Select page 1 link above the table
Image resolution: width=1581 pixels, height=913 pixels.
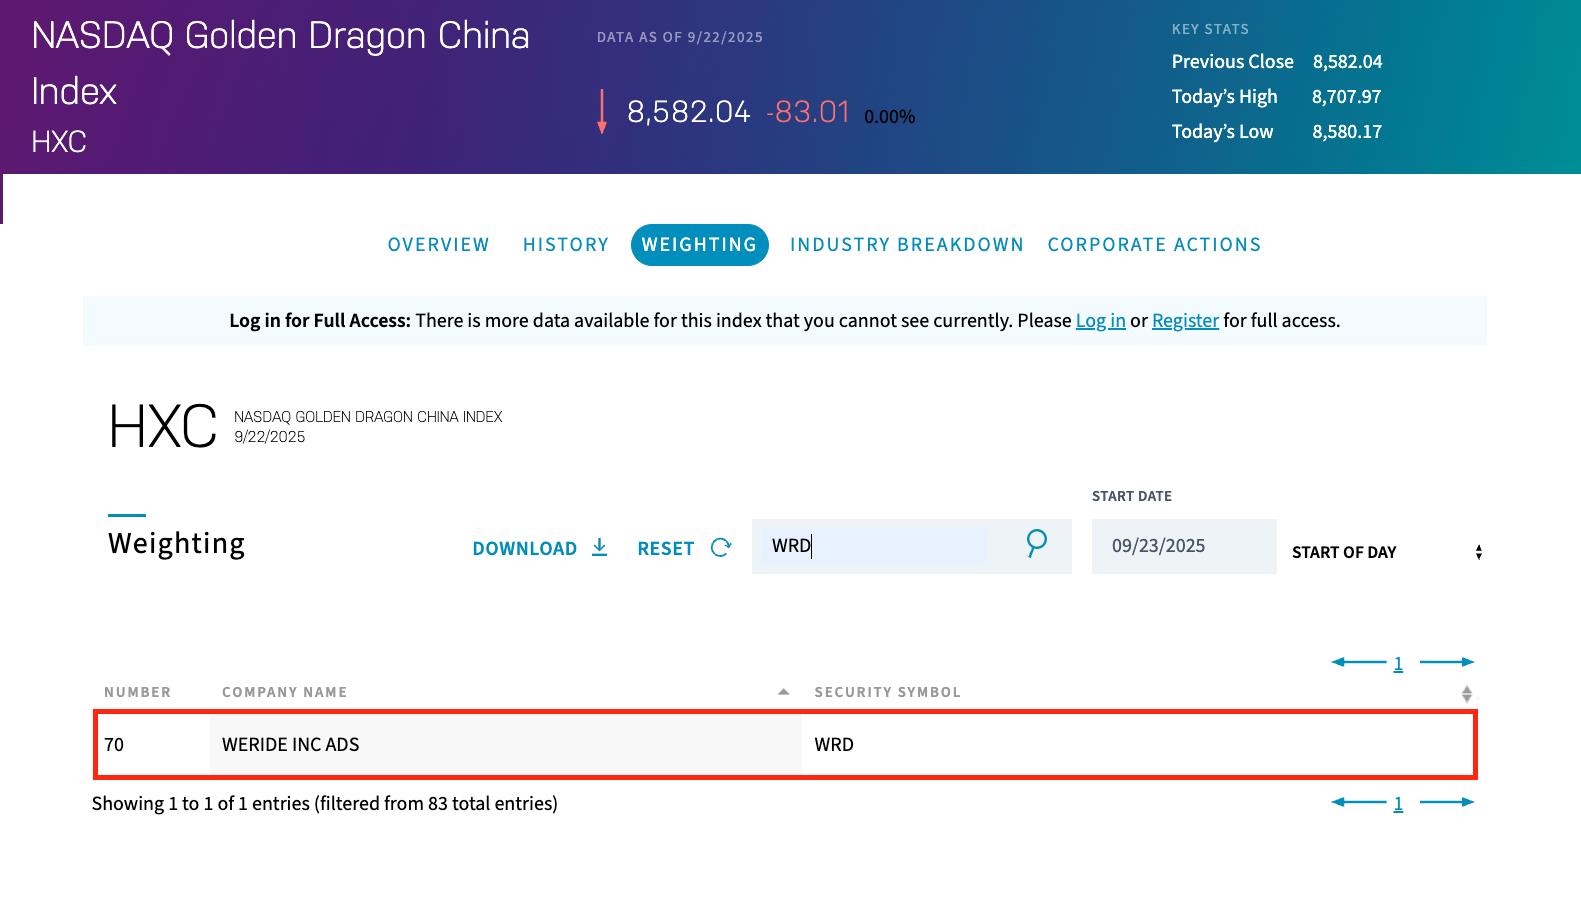[1398, 663]
